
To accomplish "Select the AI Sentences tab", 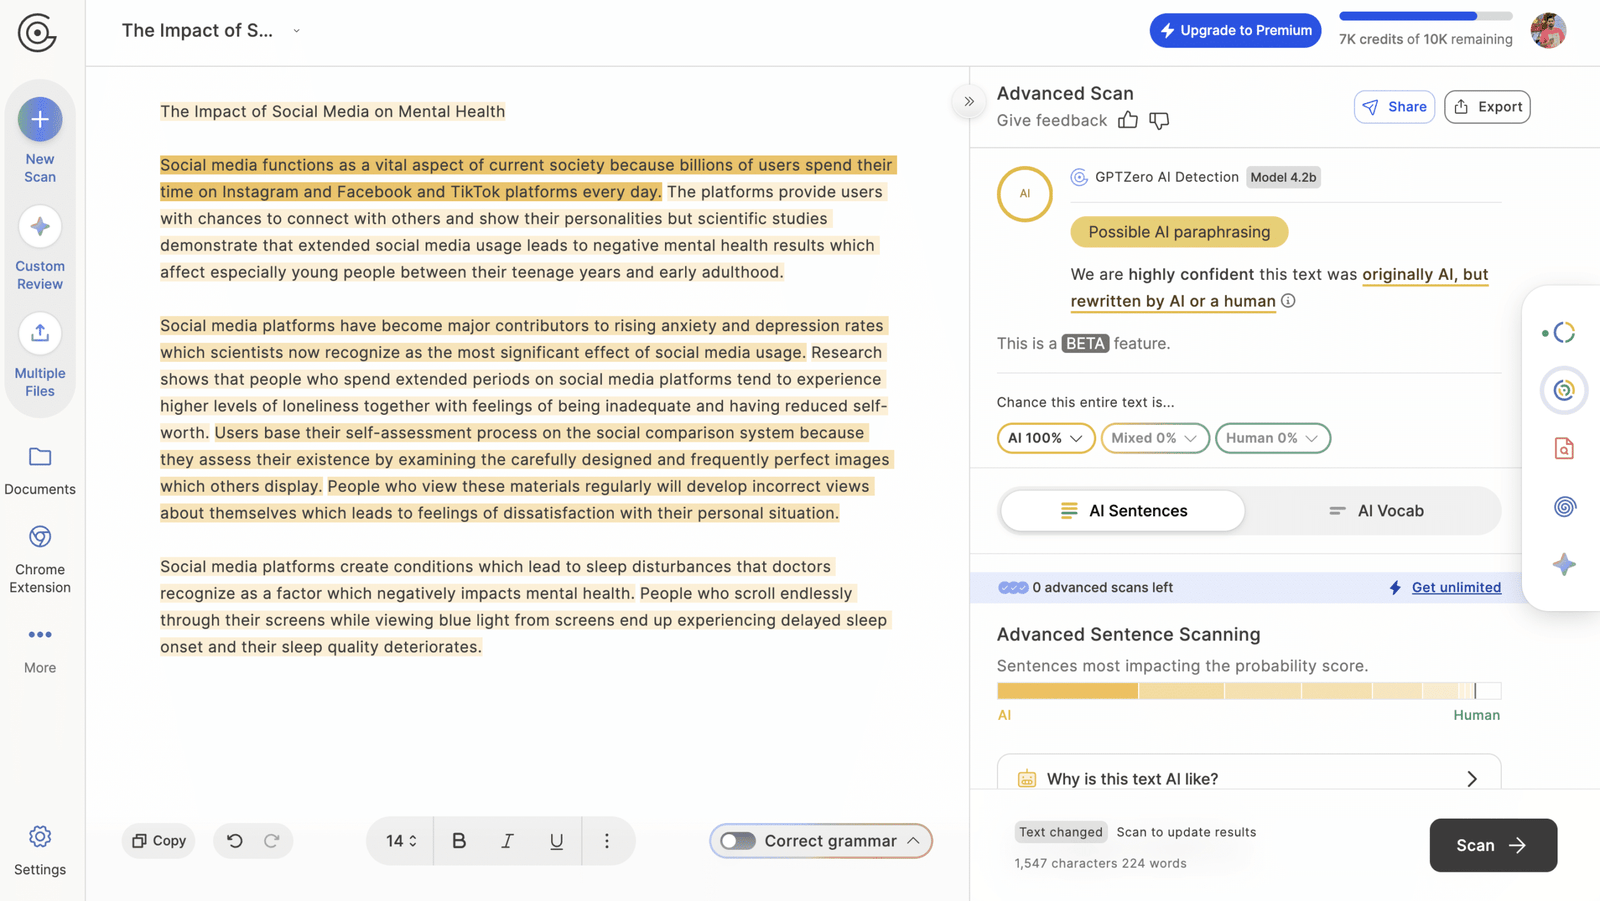I will [x=1123, y=511].
